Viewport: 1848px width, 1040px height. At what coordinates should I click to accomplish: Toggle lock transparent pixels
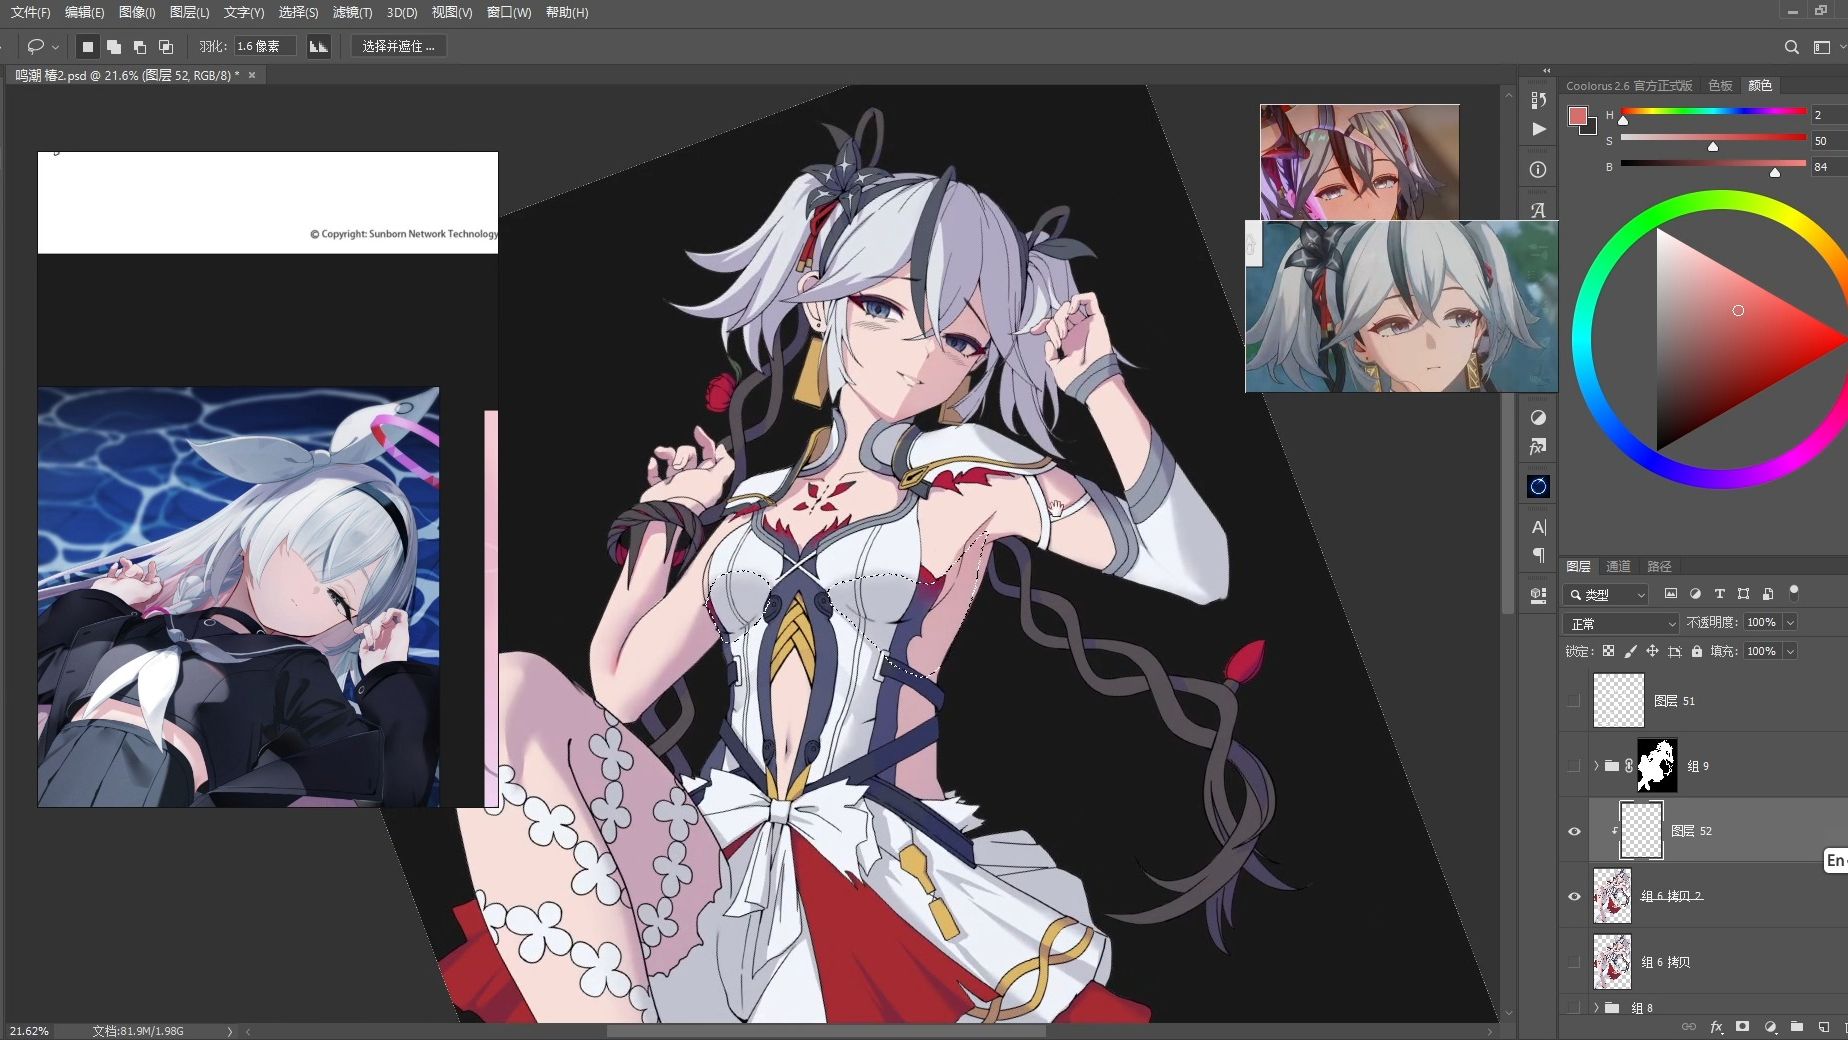pyautogui.click(x=1608, y=651)
